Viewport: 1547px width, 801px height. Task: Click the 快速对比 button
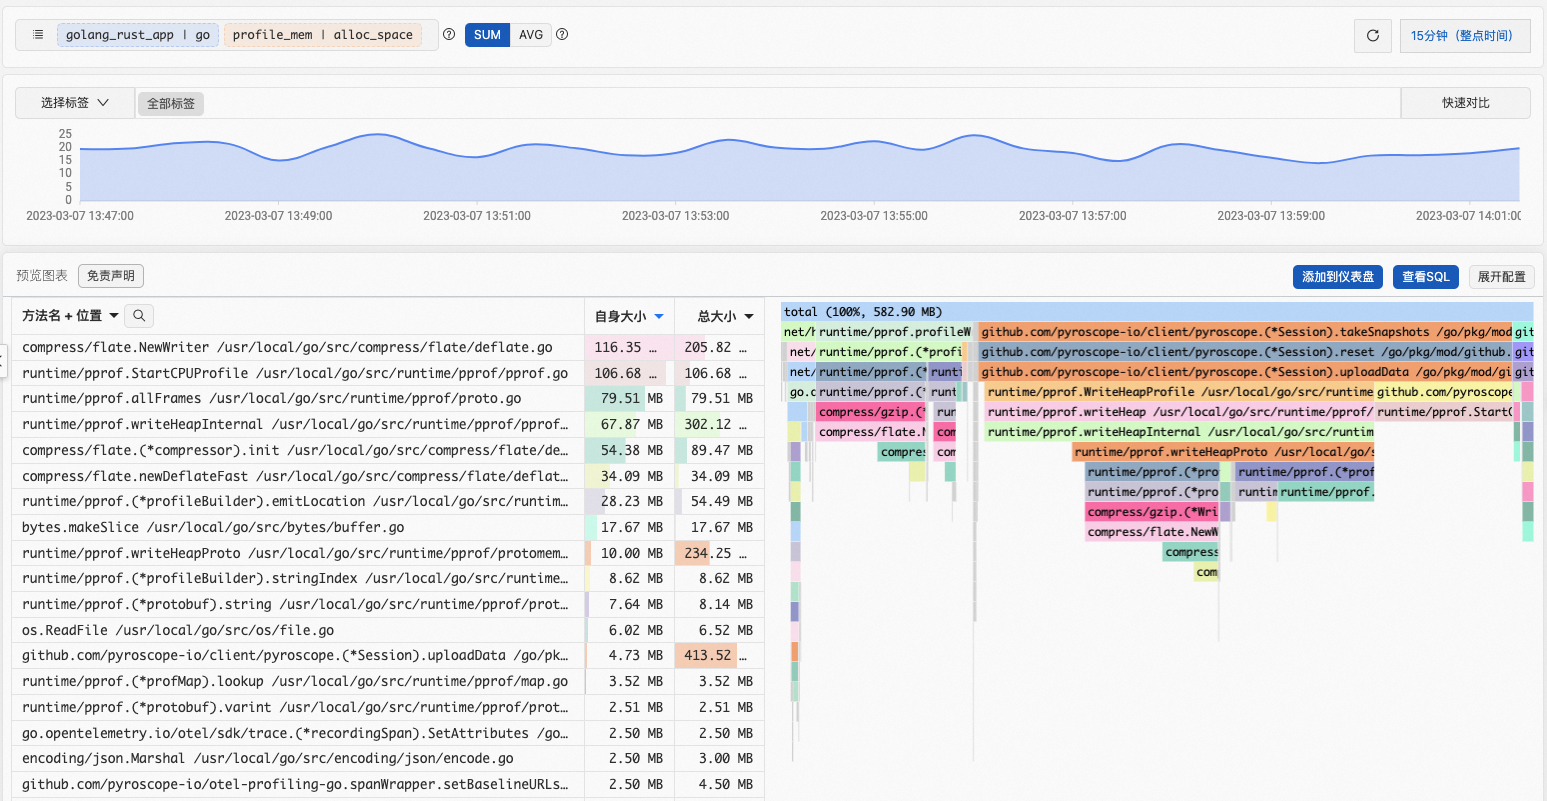(1465, 103)
